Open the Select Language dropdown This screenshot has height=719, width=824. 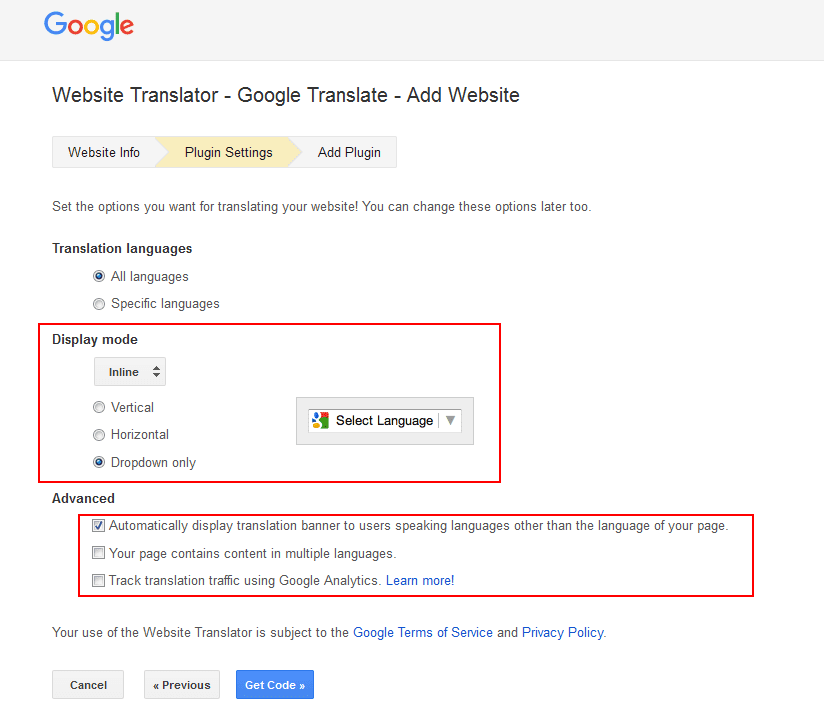pos(384,420)
